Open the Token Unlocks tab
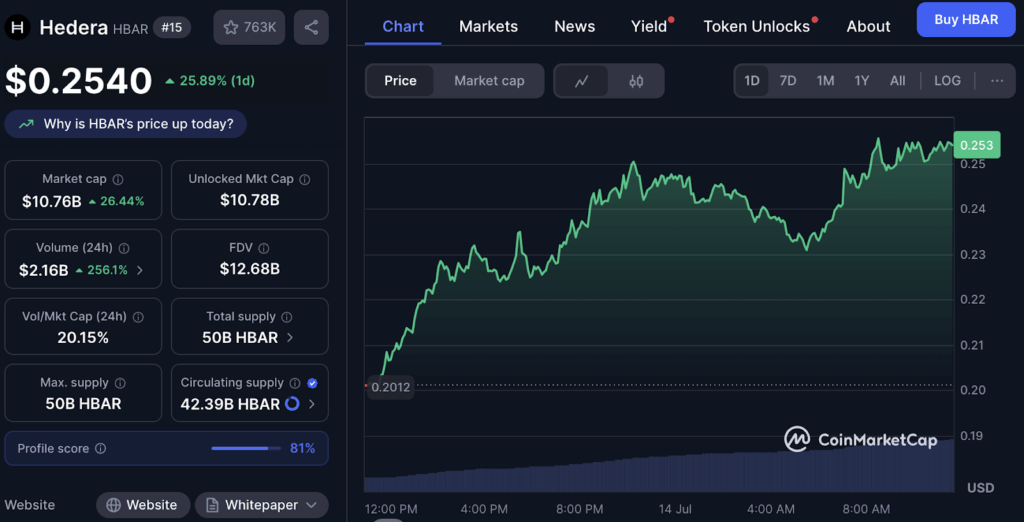Image resolution: width=1024 pixels, height=522 pixels. tap(757, 26)
